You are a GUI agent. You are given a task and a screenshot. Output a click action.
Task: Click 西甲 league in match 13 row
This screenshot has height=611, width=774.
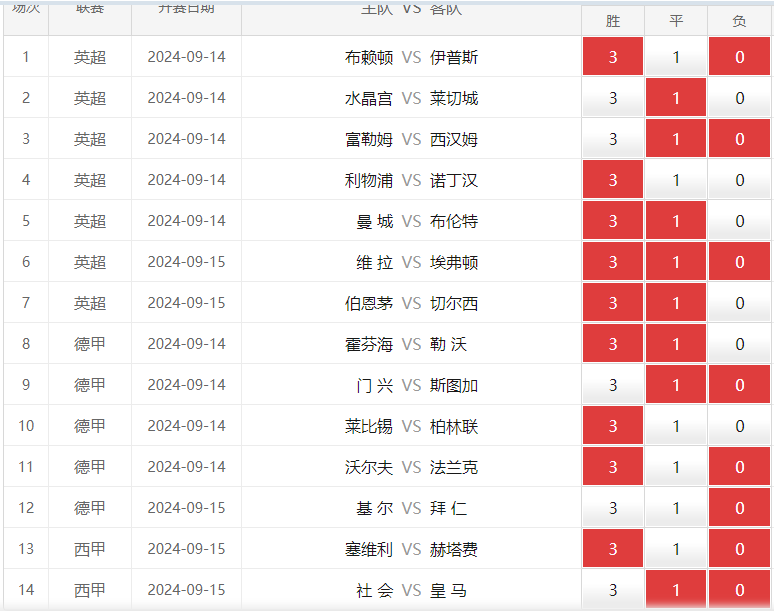point(90,548)
